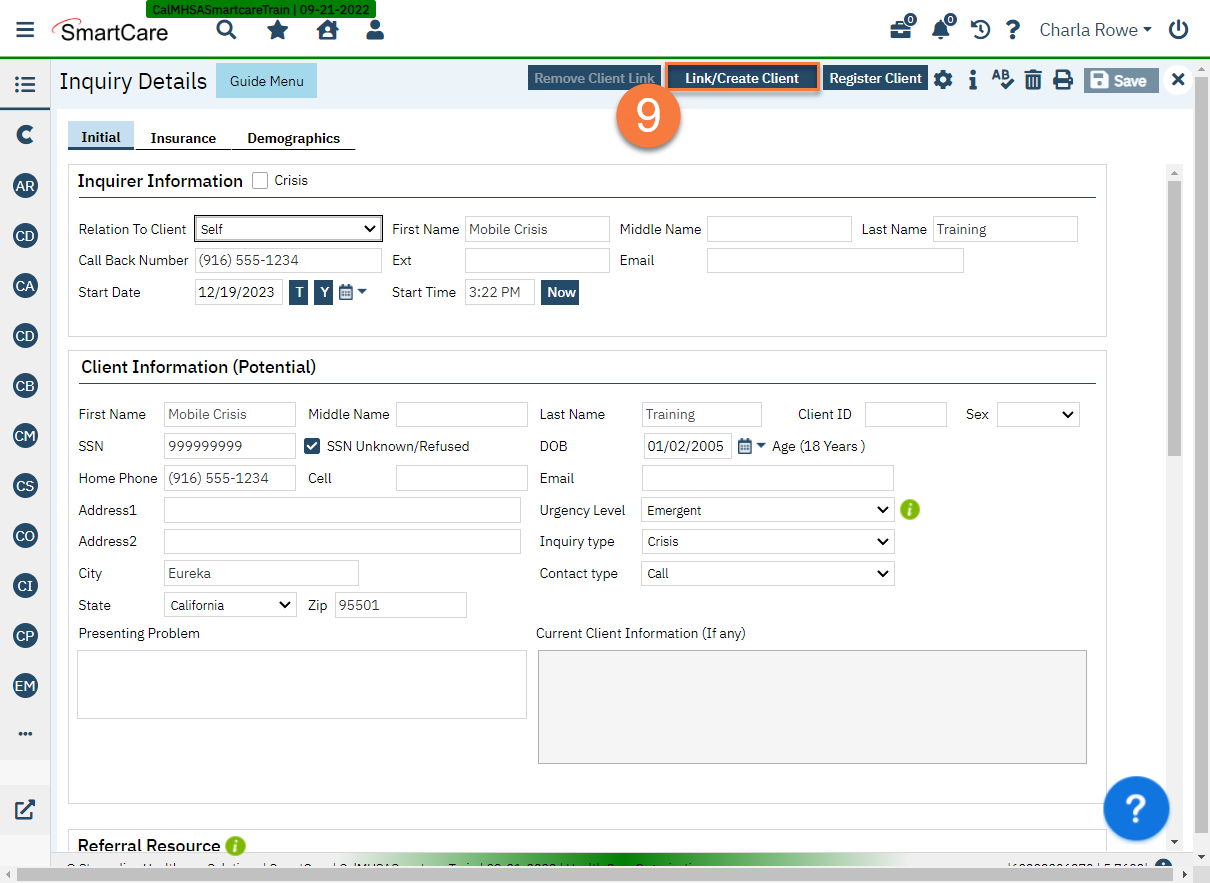View record information via the info icon
The image size is (1210, 883).
973,79
